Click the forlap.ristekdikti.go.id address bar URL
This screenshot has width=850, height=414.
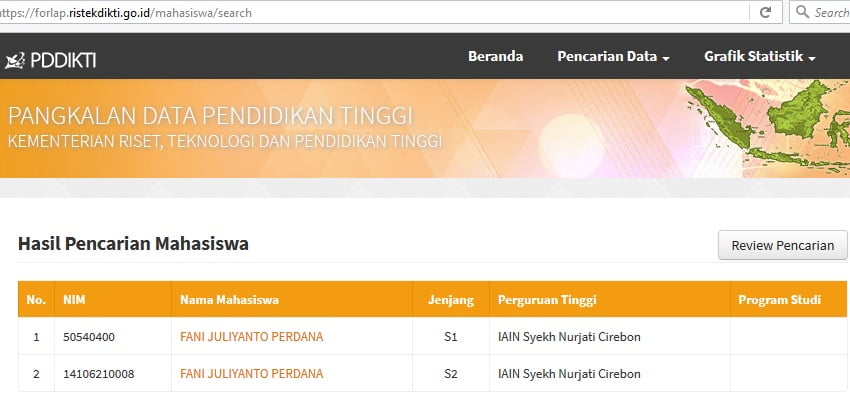click(130, 13)
